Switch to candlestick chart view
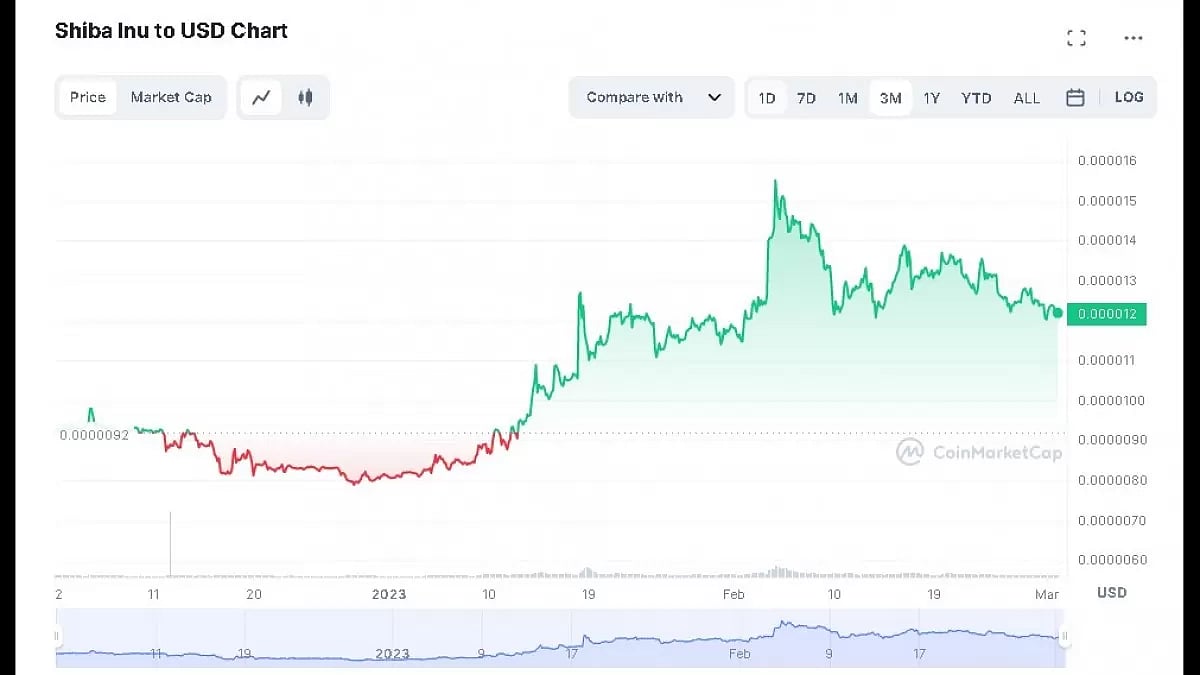This screenshot has height=675, width=1200. (x=306, y=97)
